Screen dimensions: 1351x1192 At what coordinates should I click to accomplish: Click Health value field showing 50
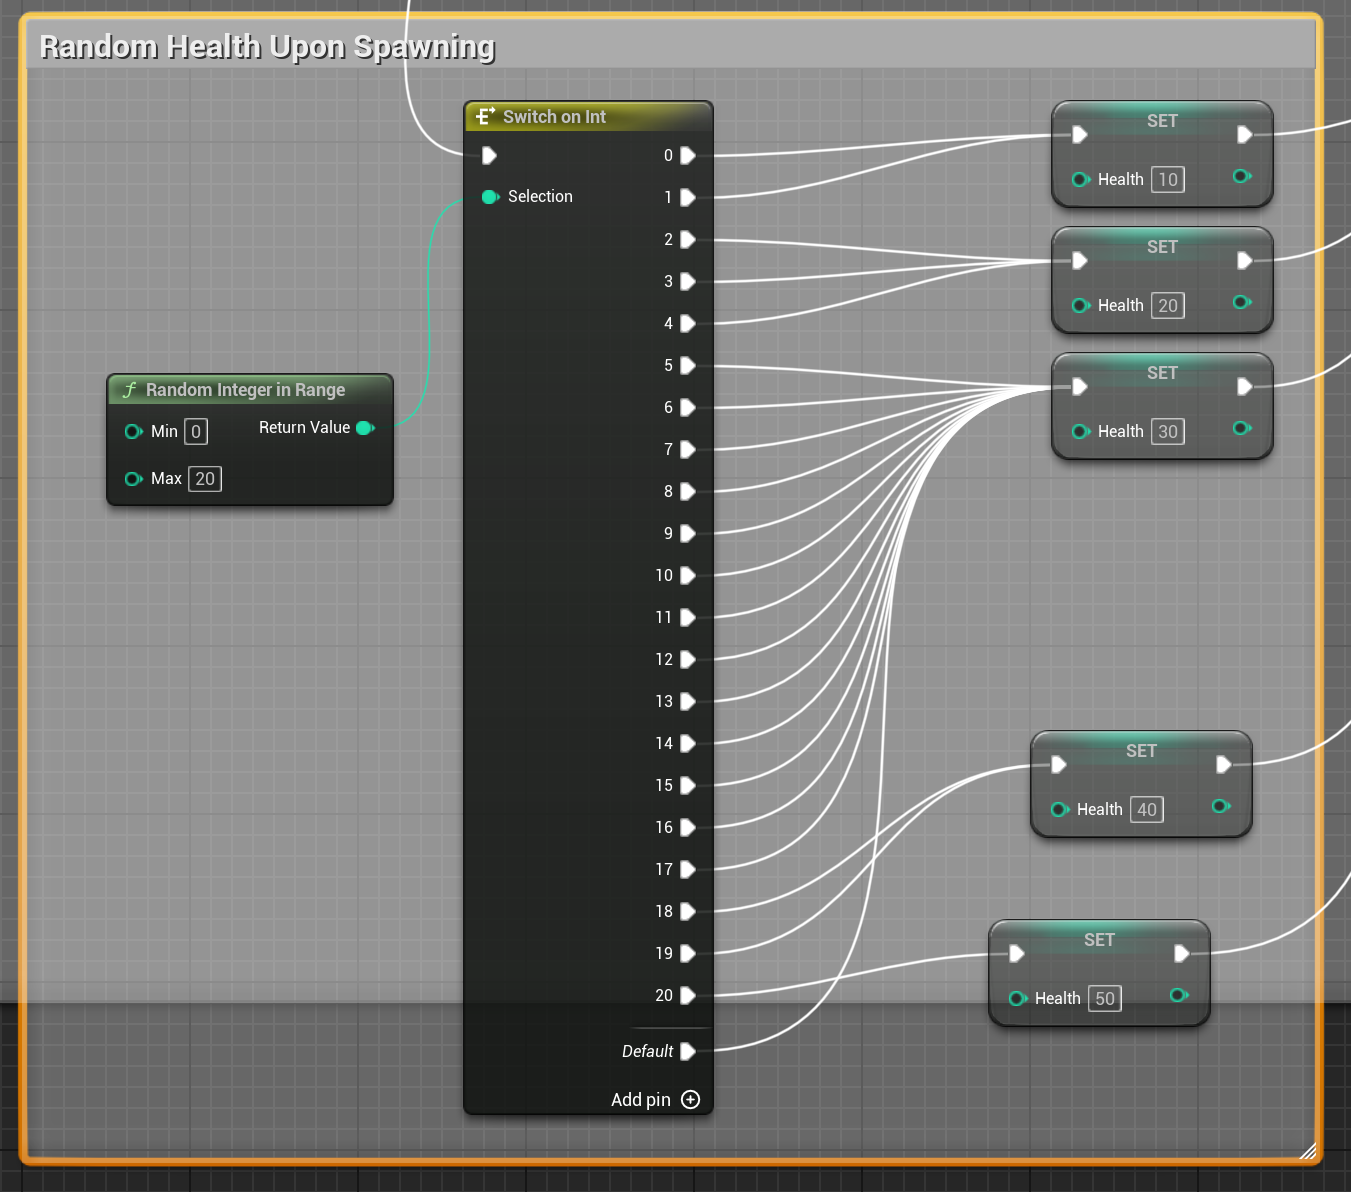click(1105, 999)
